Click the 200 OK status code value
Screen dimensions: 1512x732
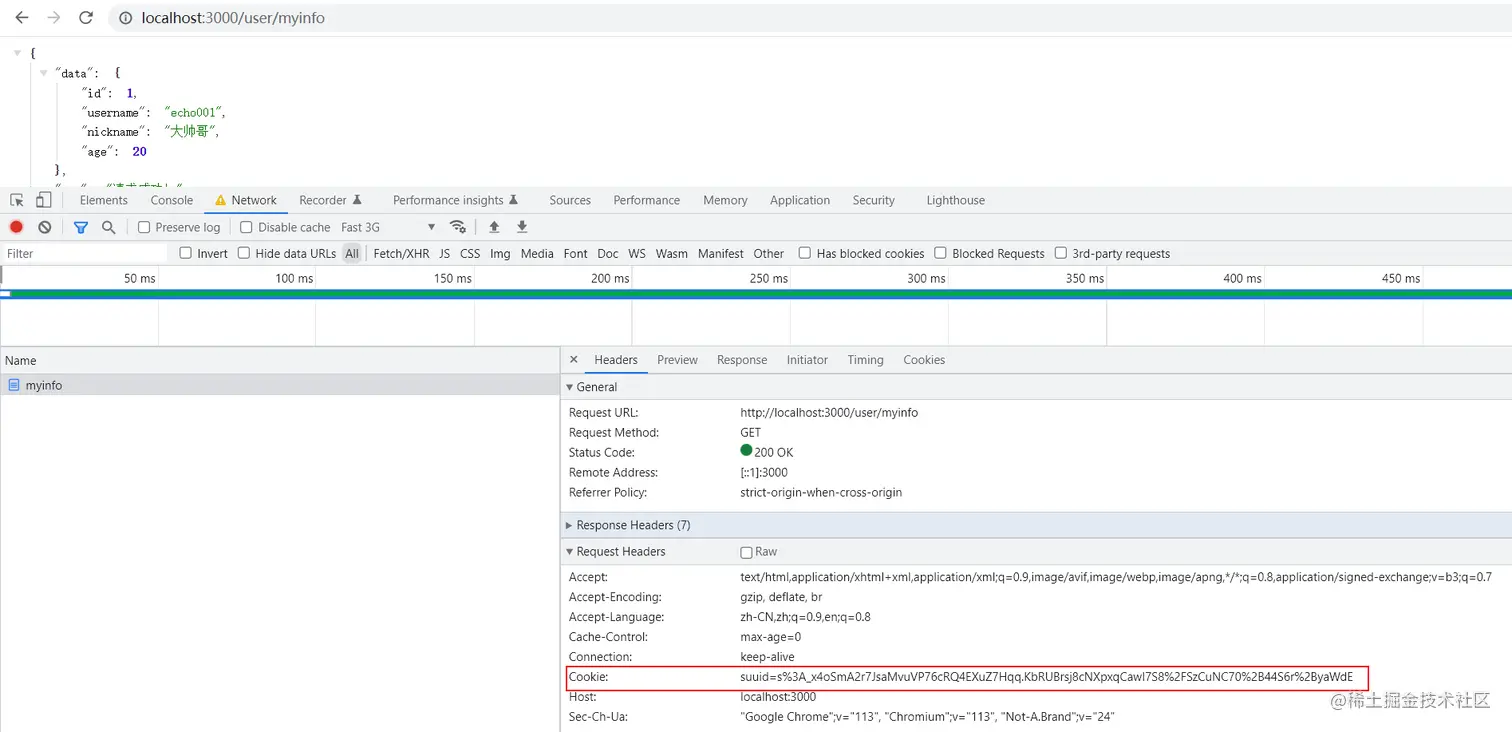pos(774,452)
